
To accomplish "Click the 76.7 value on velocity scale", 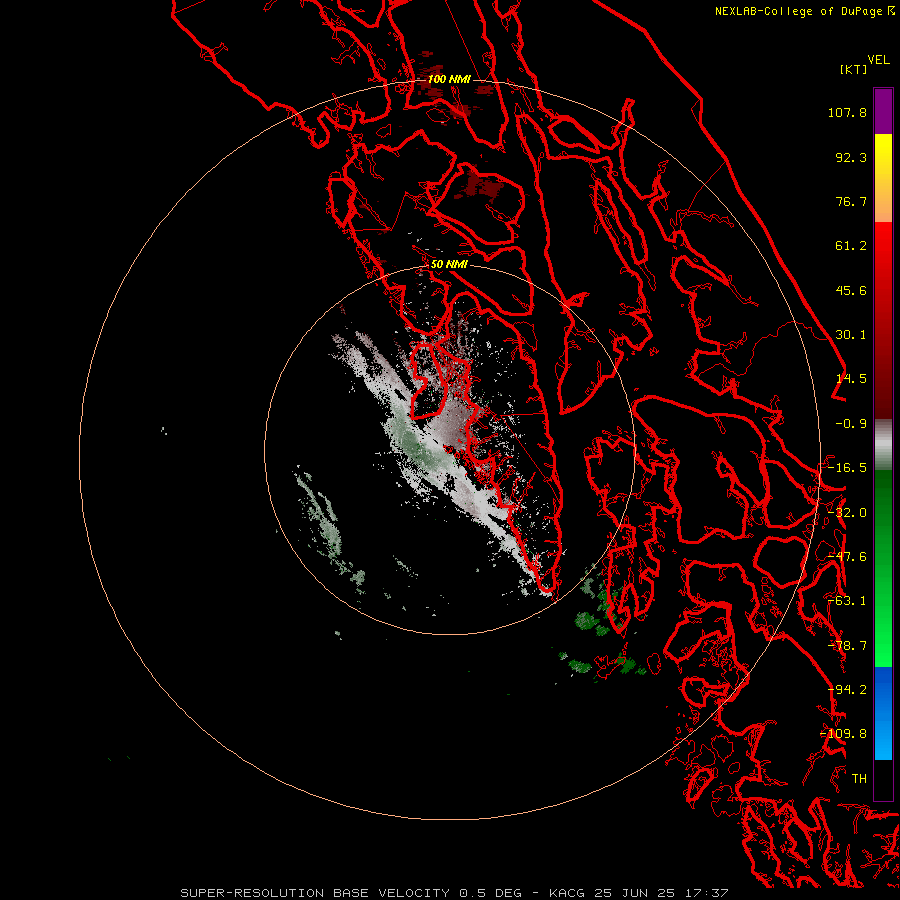I will tap(851, 201).
